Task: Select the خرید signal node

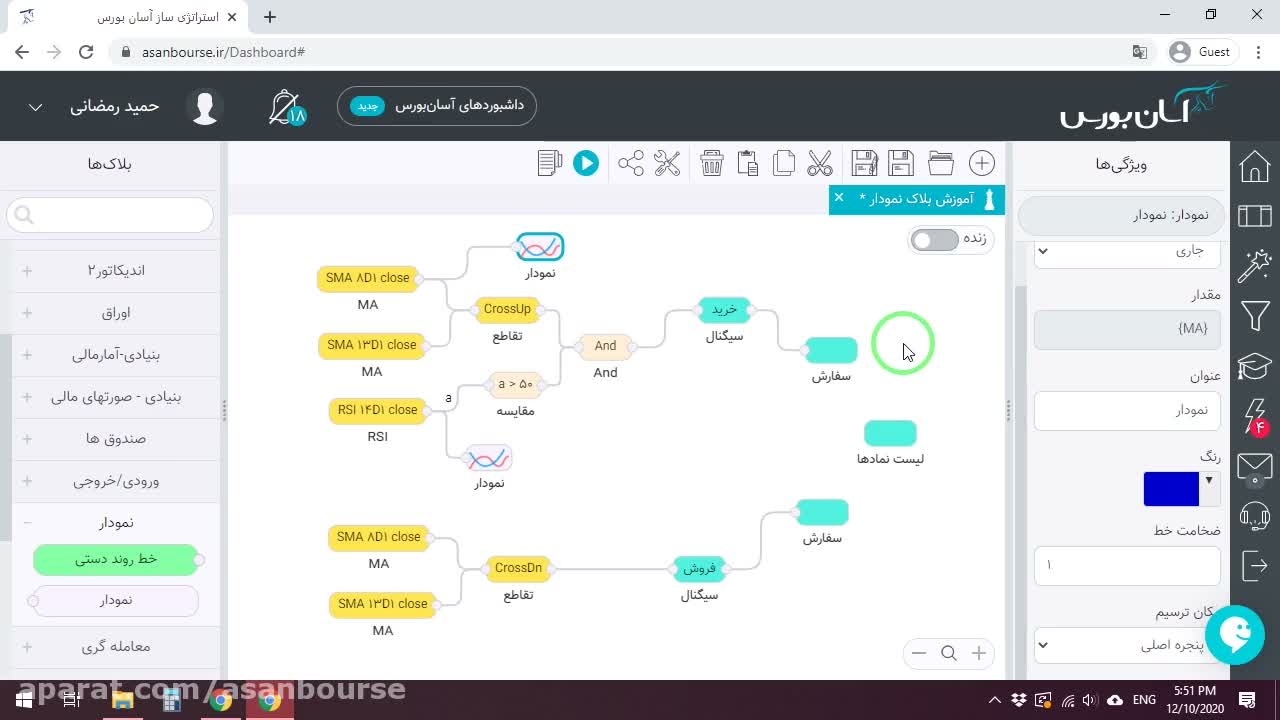Action: [724, 310]
